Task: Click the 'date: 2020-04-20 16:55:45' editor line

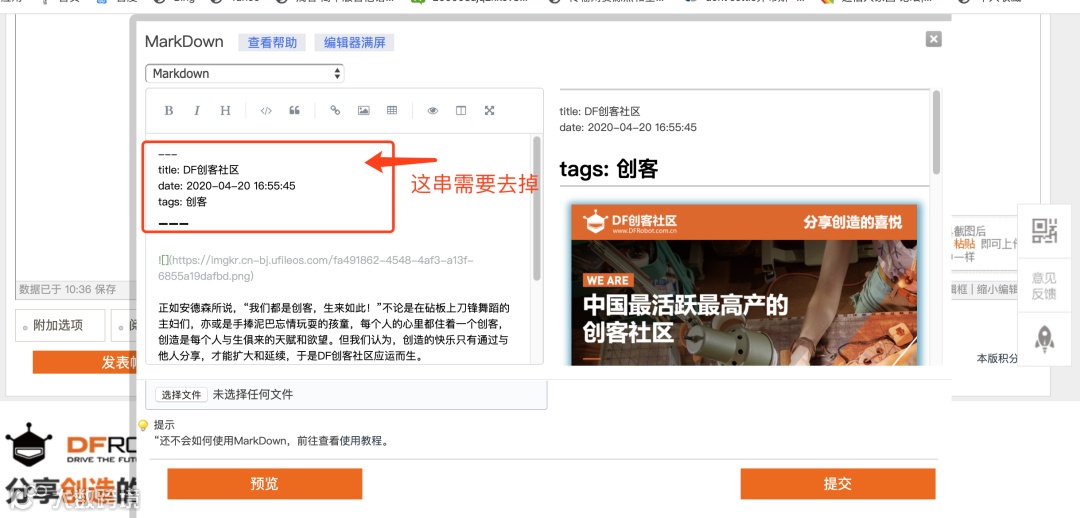Action: click(x=227, y=186)
